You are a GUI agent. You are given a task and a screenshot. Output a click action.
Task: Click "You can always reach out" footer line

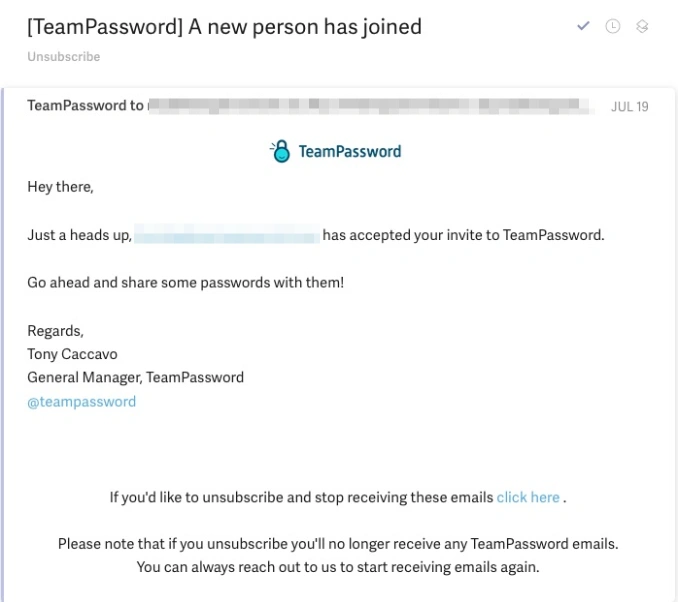point(338,567)
